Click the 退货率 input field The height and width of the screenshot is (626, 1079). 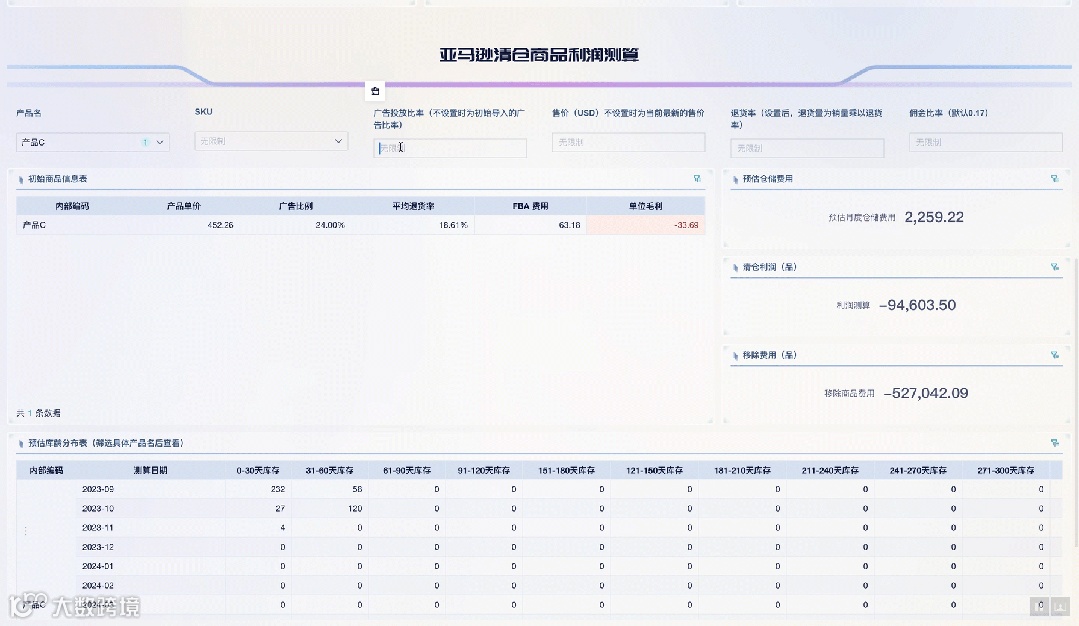806,147
